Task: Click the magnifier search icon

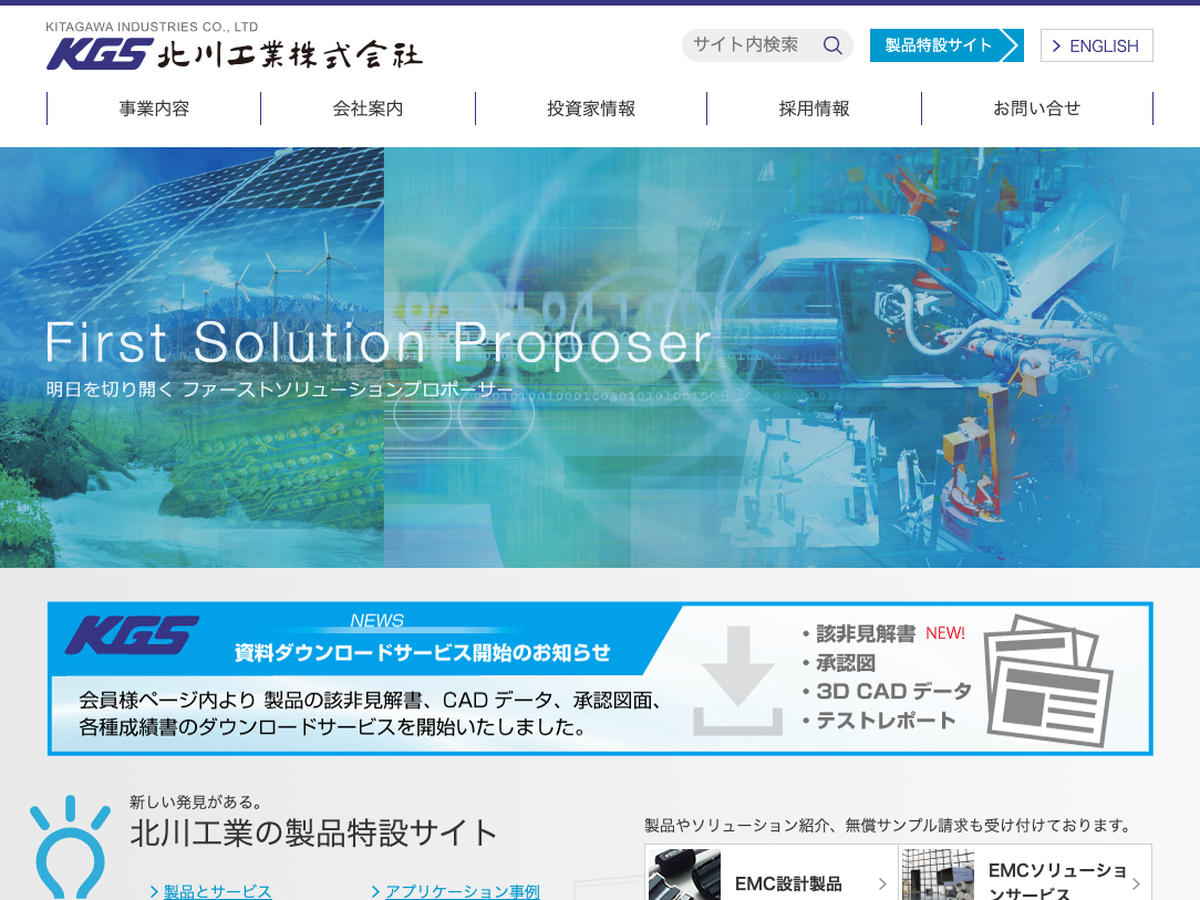Action: point(832,45)
